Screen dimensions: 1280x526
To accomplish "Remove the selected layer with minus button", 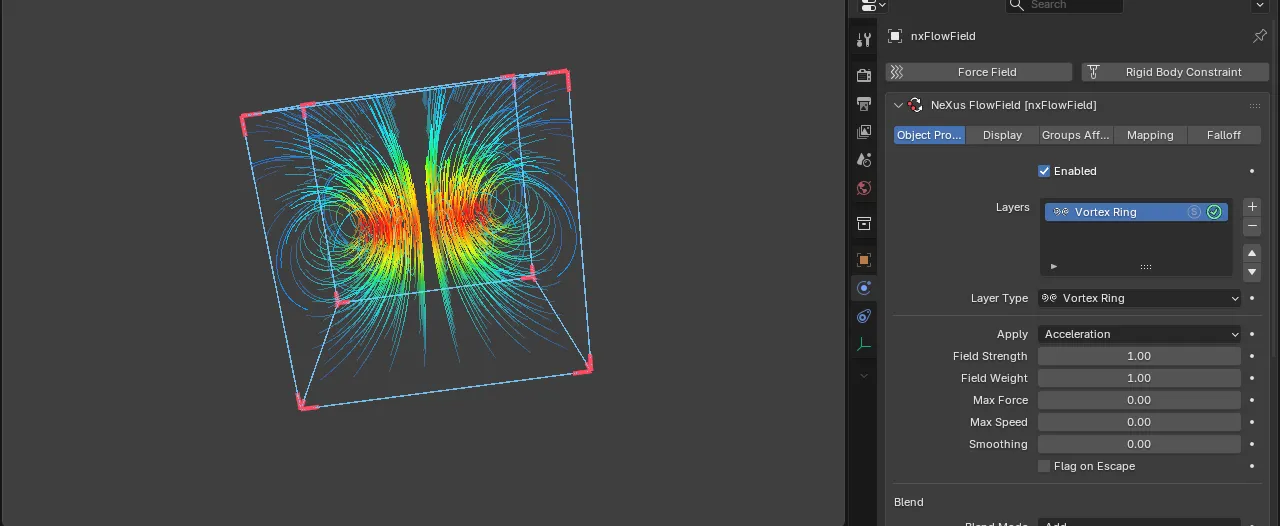I will click(x=1252, y=227).
